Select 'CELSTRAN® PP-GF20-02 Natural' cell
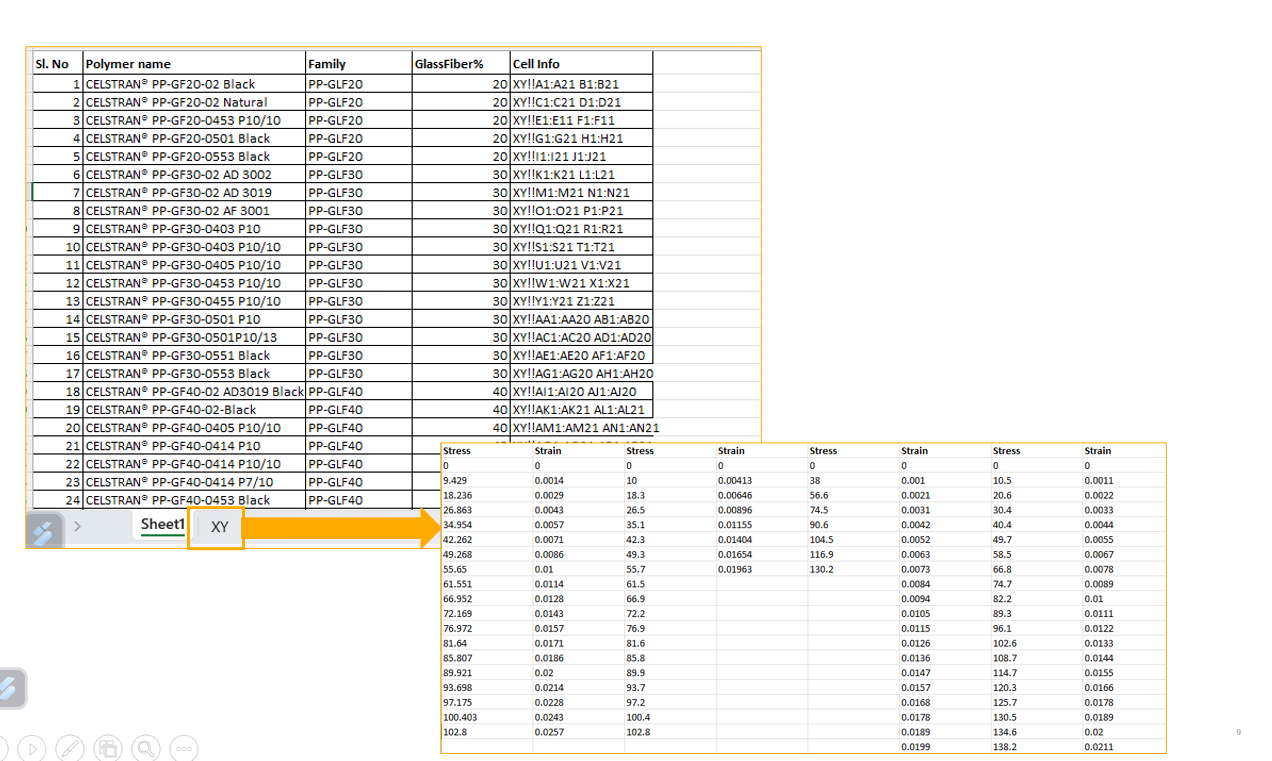1272x761 pixels. (x=194, y=102)
